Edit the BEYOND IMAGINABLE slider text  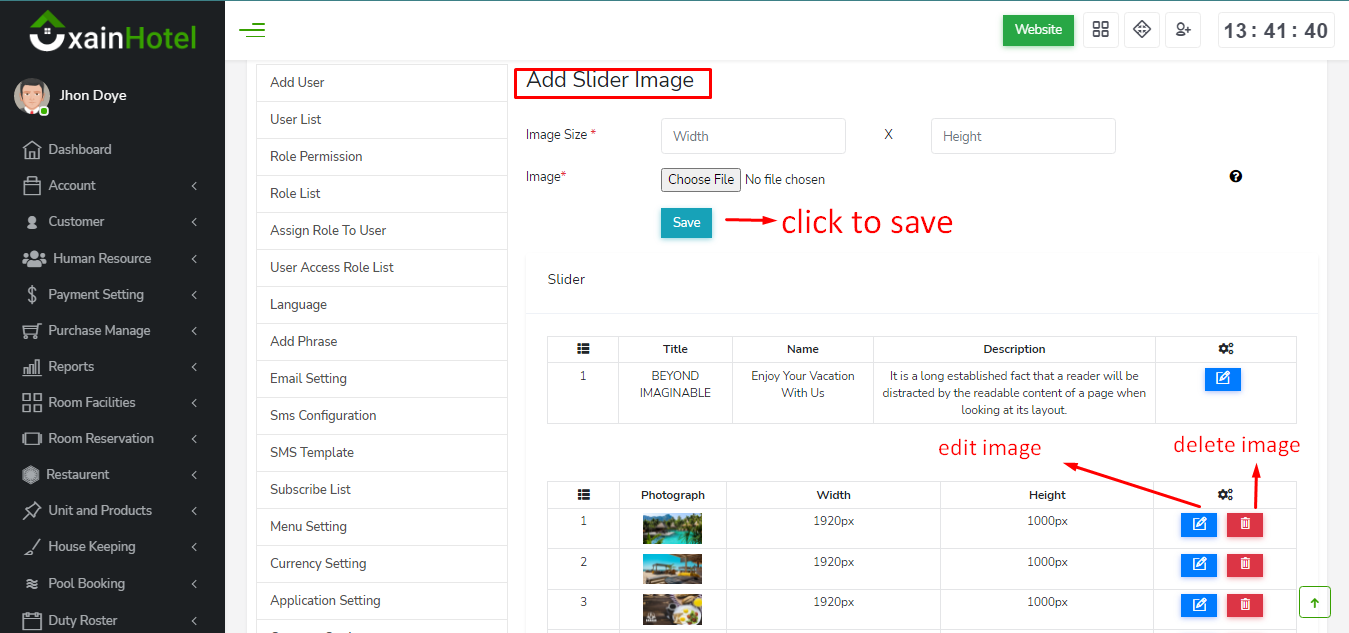point(1222,379)
